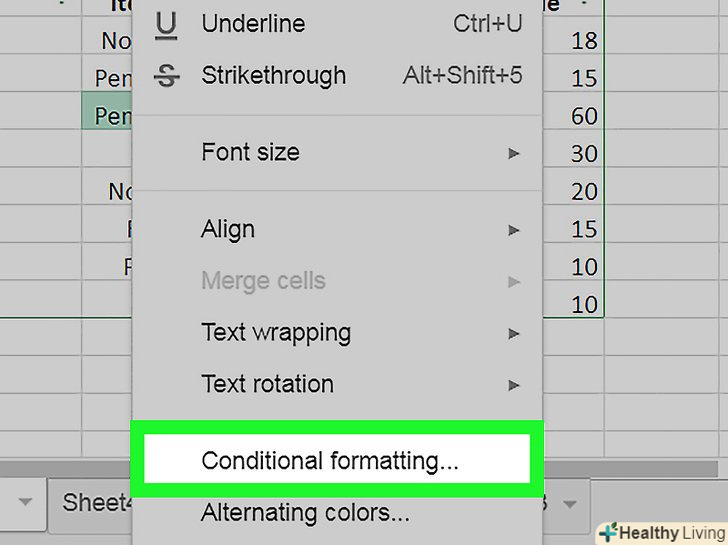Click the Font size menu label

(x=250, y=152)
